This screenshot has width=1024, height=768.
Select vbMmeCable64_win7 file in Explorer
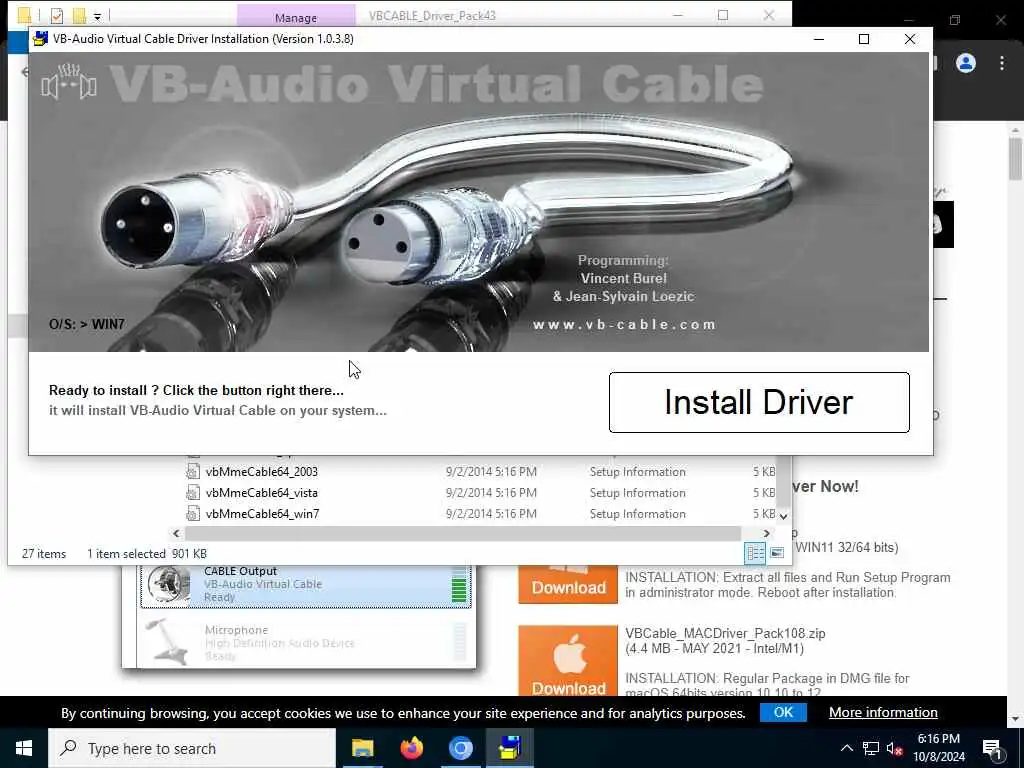262,514
